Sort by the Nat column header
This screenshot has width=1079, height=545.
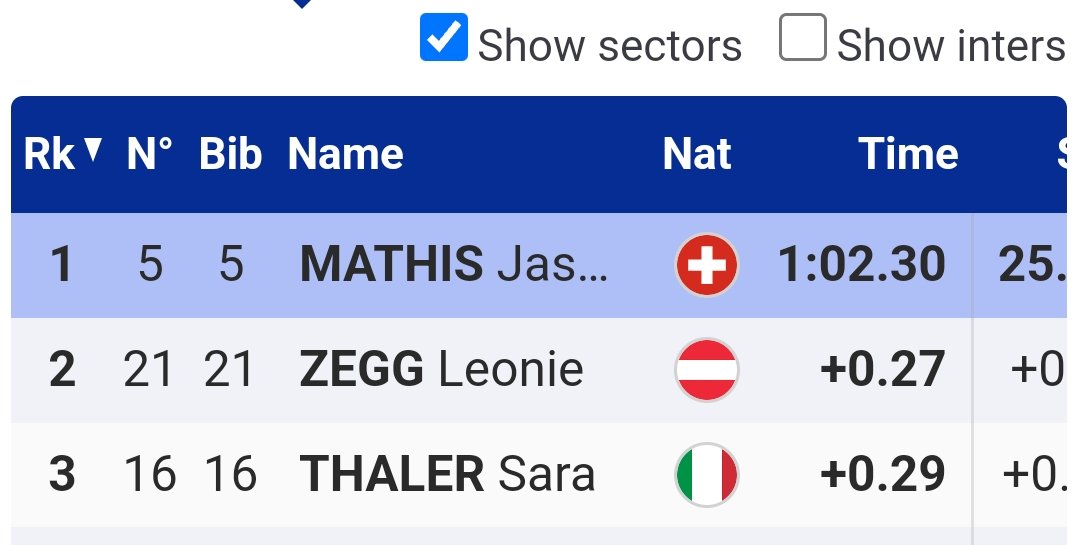pyautogui.click(x=696, y=153)
